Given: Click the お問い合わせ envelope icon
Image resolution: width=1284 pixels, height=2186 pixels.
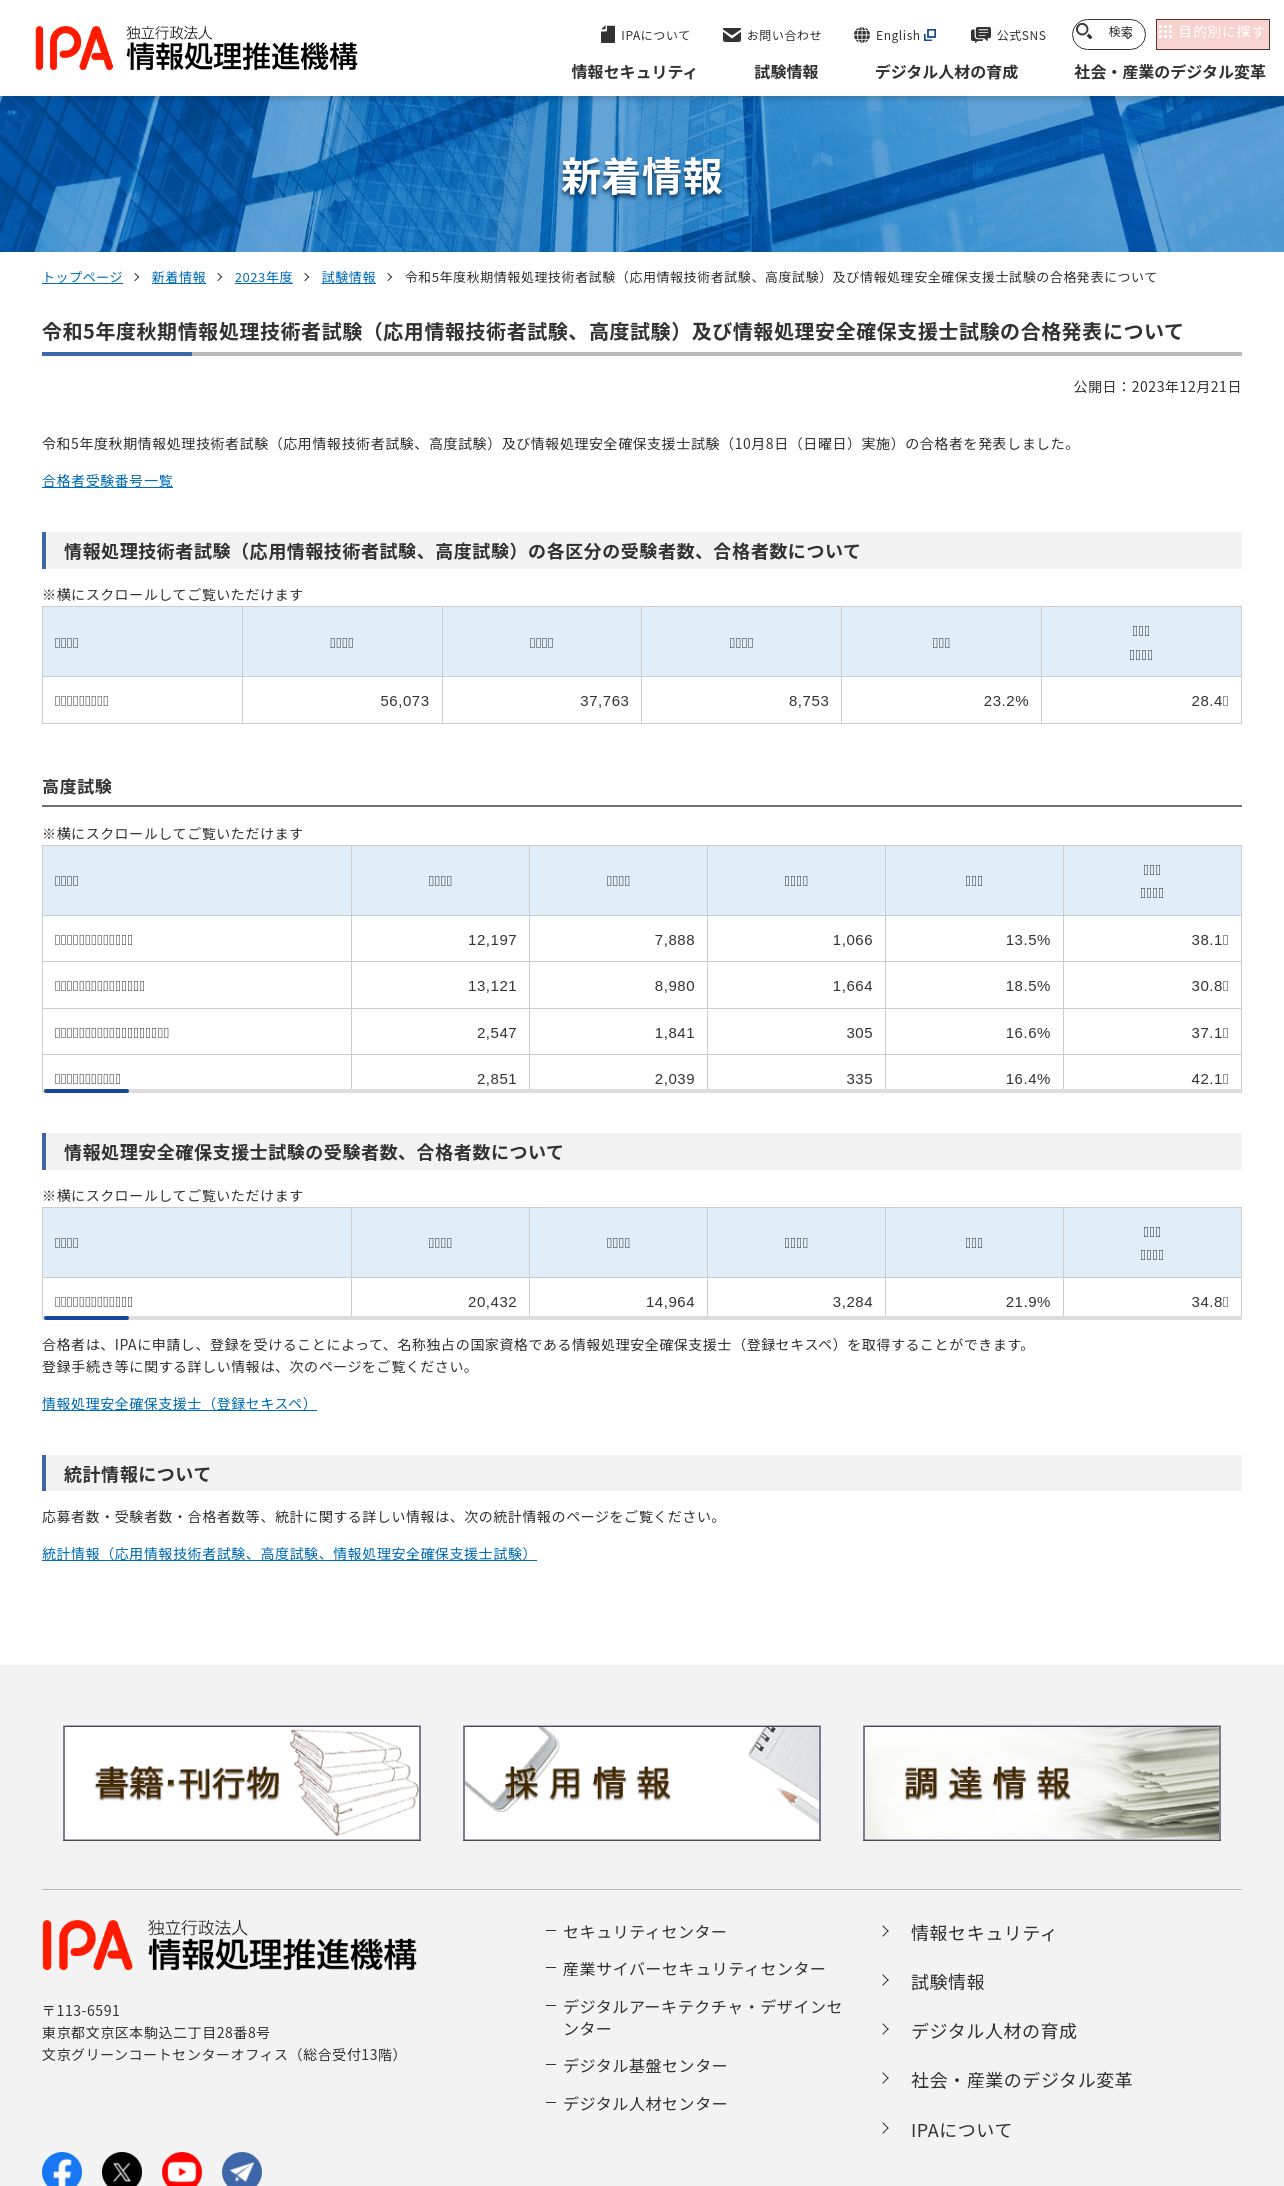Looking at the screenshot, I should [x=732, y=35].
